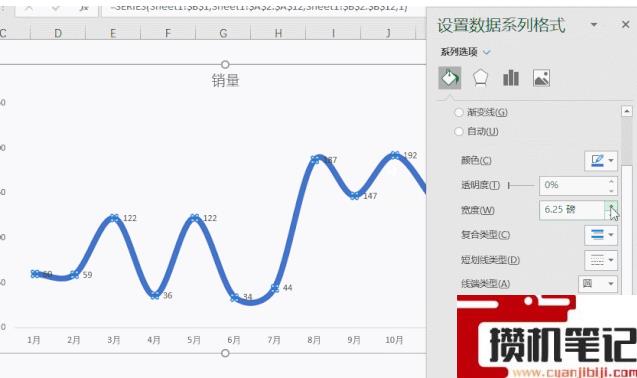Select the data label 59
The width and height of the screenshot is (637, 378).
click(x=87, y=275)
